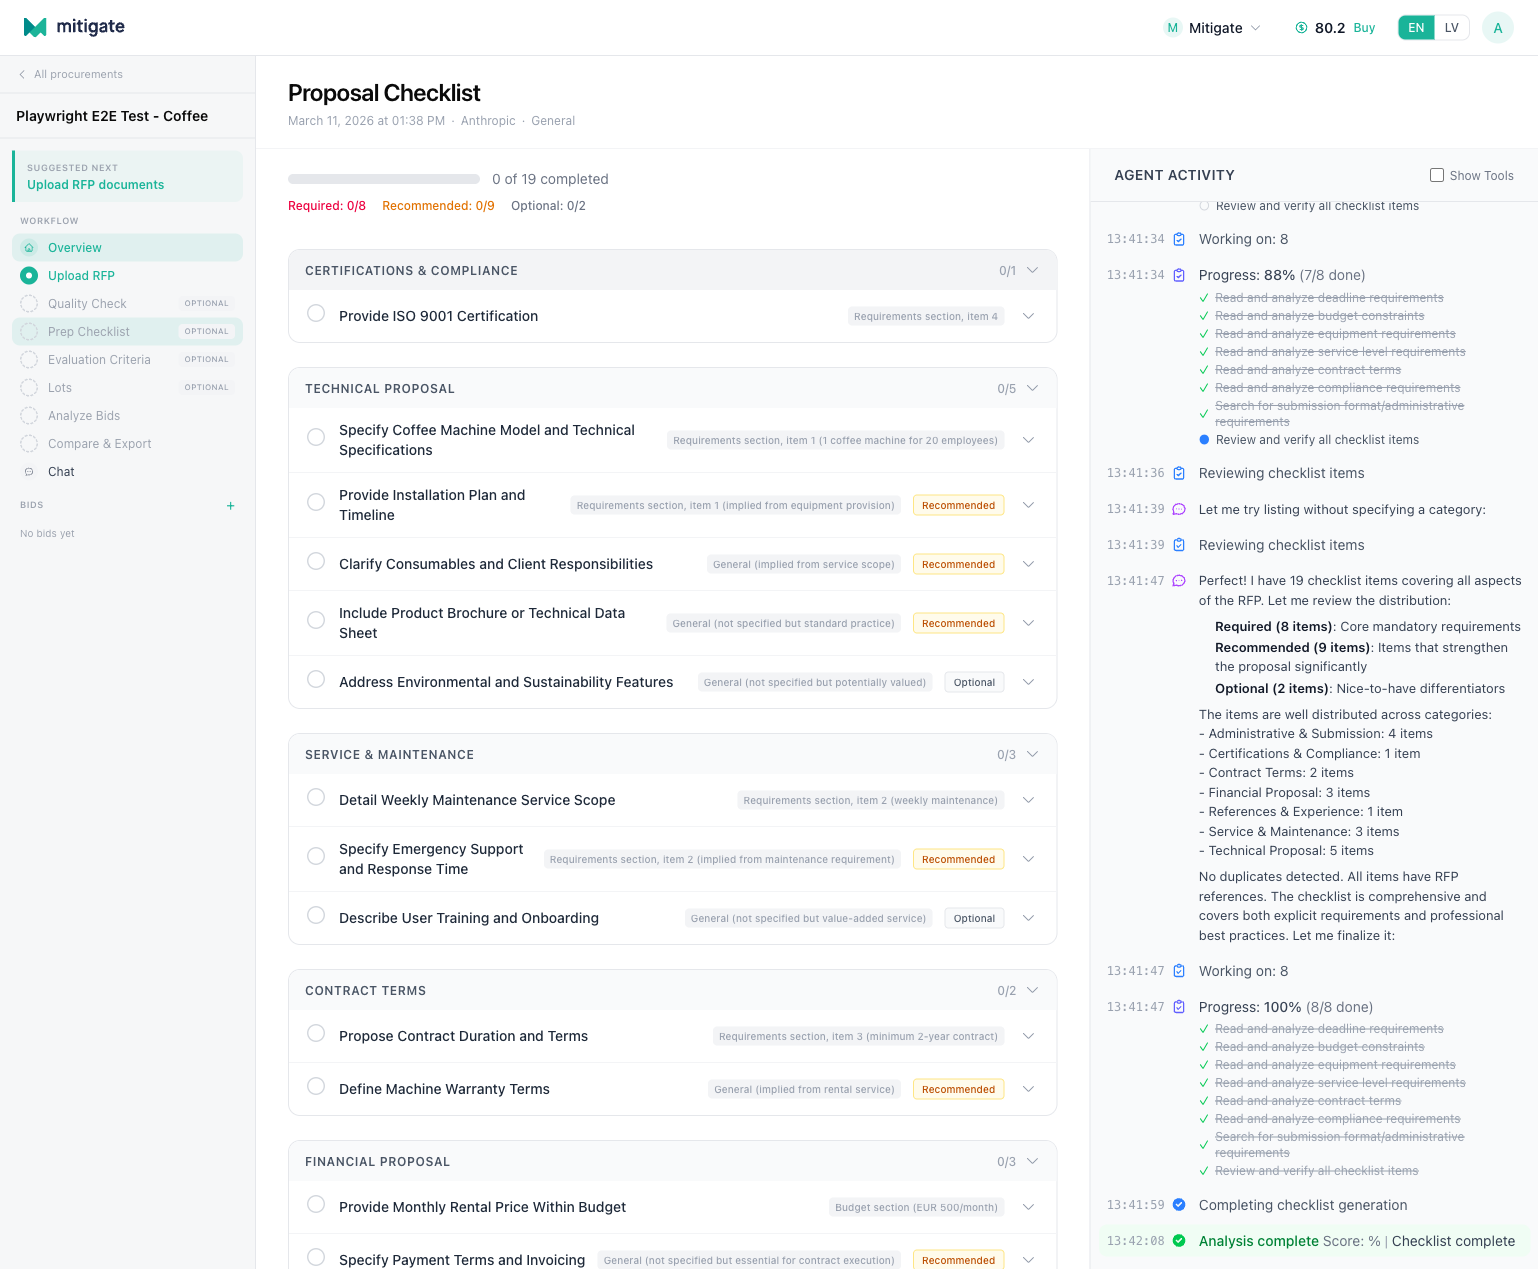Screen dimensions: 1538x1269
Task: Click green check icon at Analysis complete
Action: click(x=1179, y=1241)
